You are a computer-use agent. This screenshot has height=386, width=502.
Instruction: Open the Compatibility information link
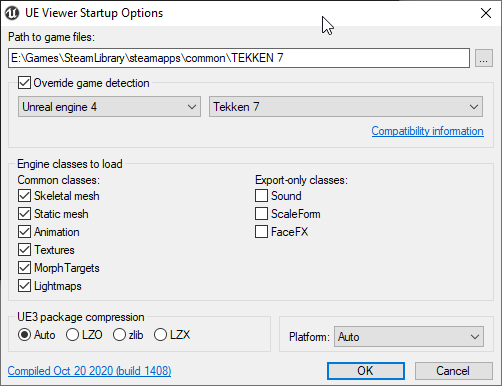pyautogui.click(x=427, y=131)
